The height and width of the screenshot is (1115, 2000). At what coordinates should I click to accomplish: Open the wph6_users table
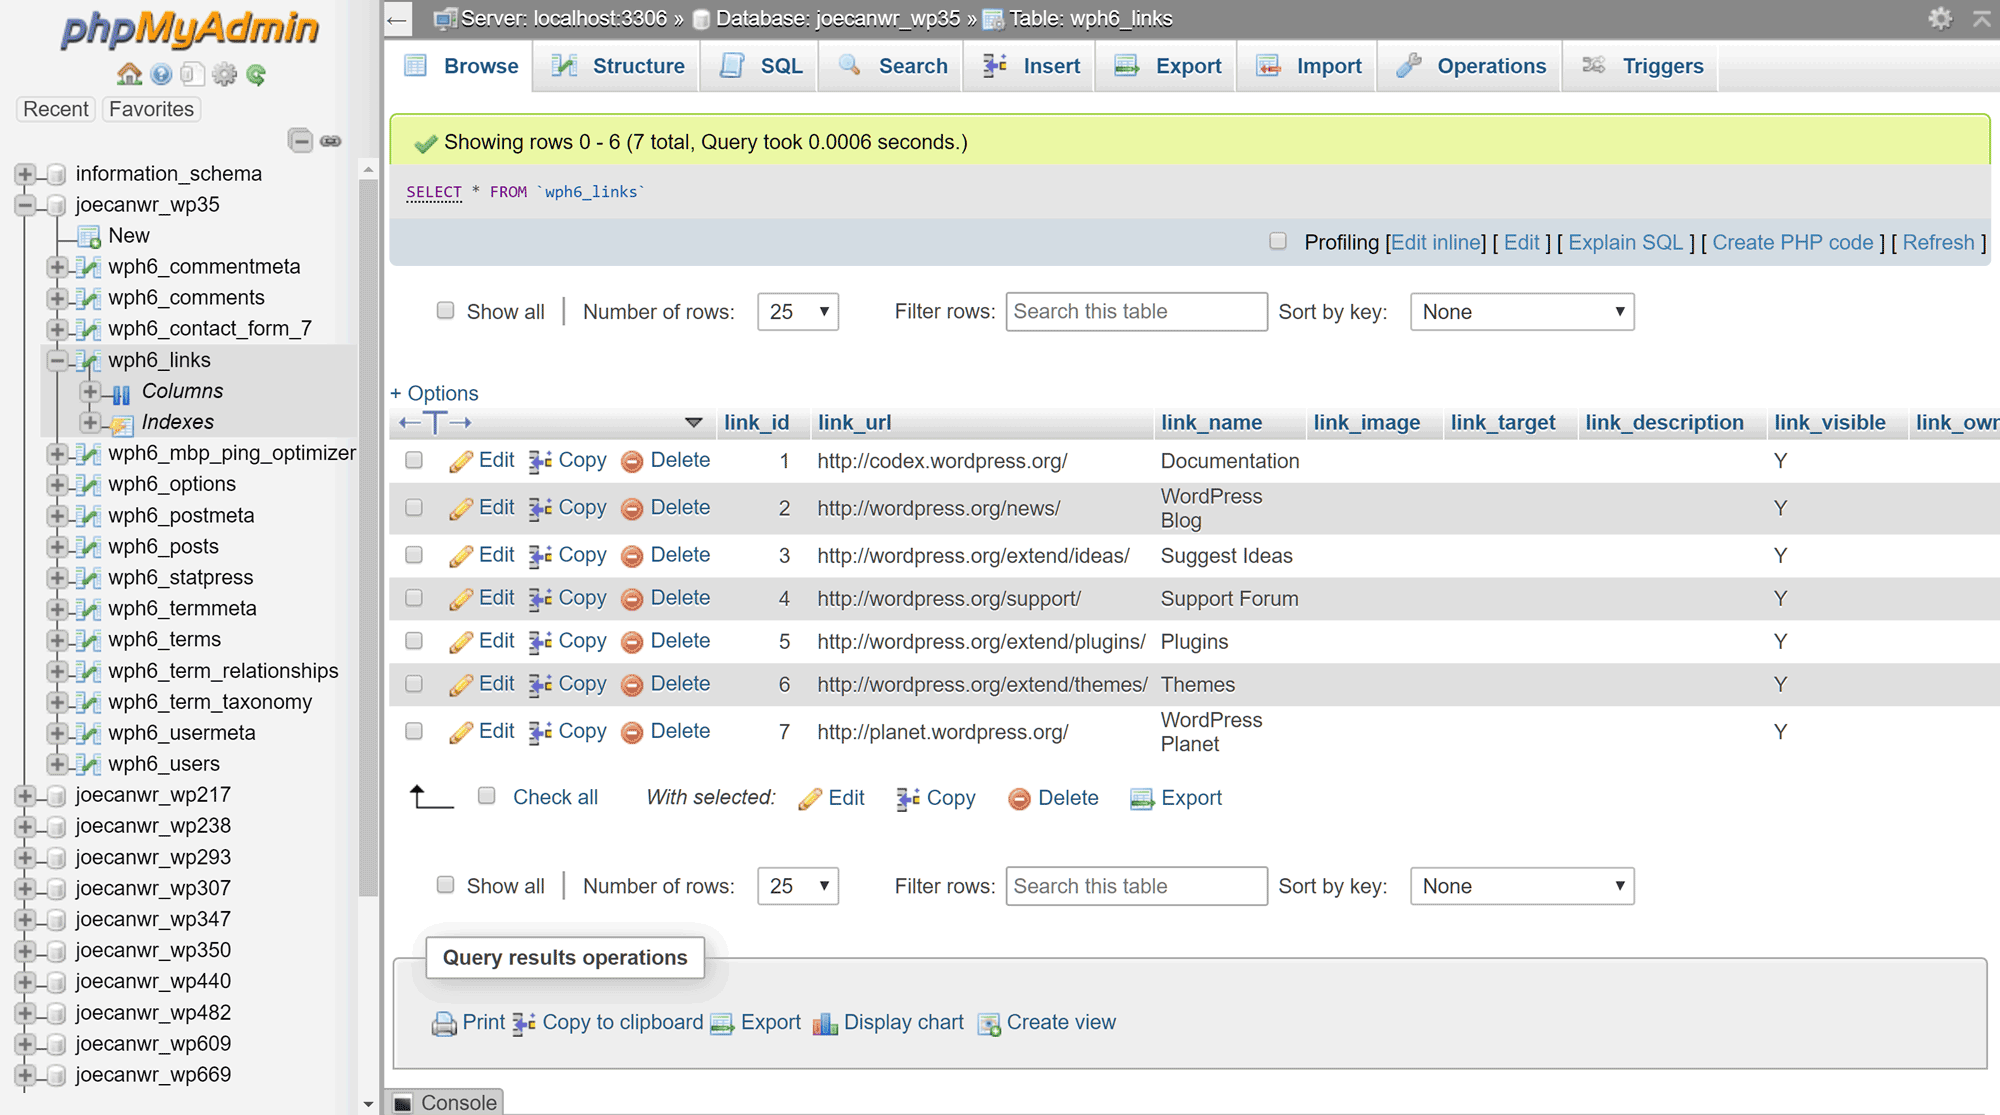164,764
